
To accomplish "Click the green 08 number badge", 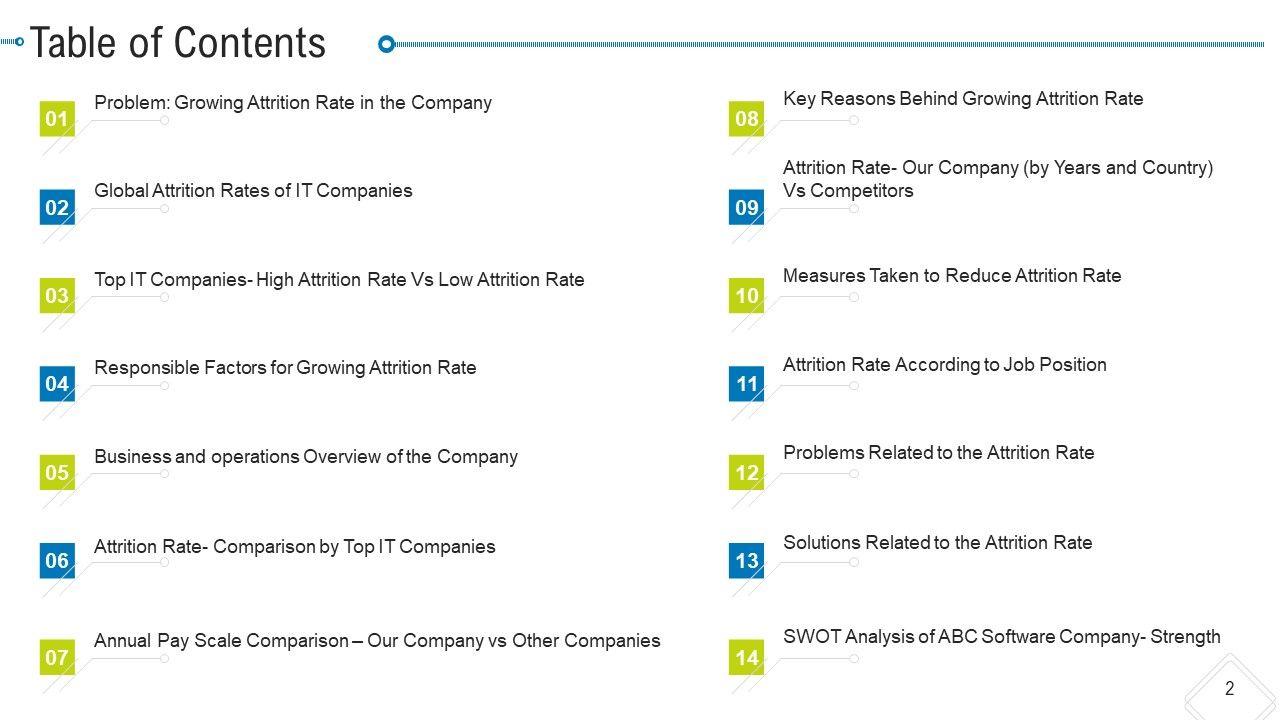I will coord(746,120).
